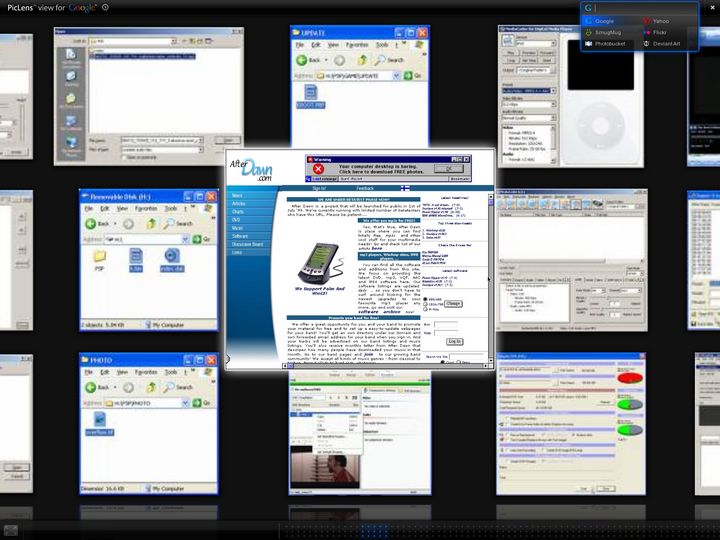The height and width of the screenshot is (540, 720).
Task: Open File menu in UPDATE window
Action: pos(300,45)
